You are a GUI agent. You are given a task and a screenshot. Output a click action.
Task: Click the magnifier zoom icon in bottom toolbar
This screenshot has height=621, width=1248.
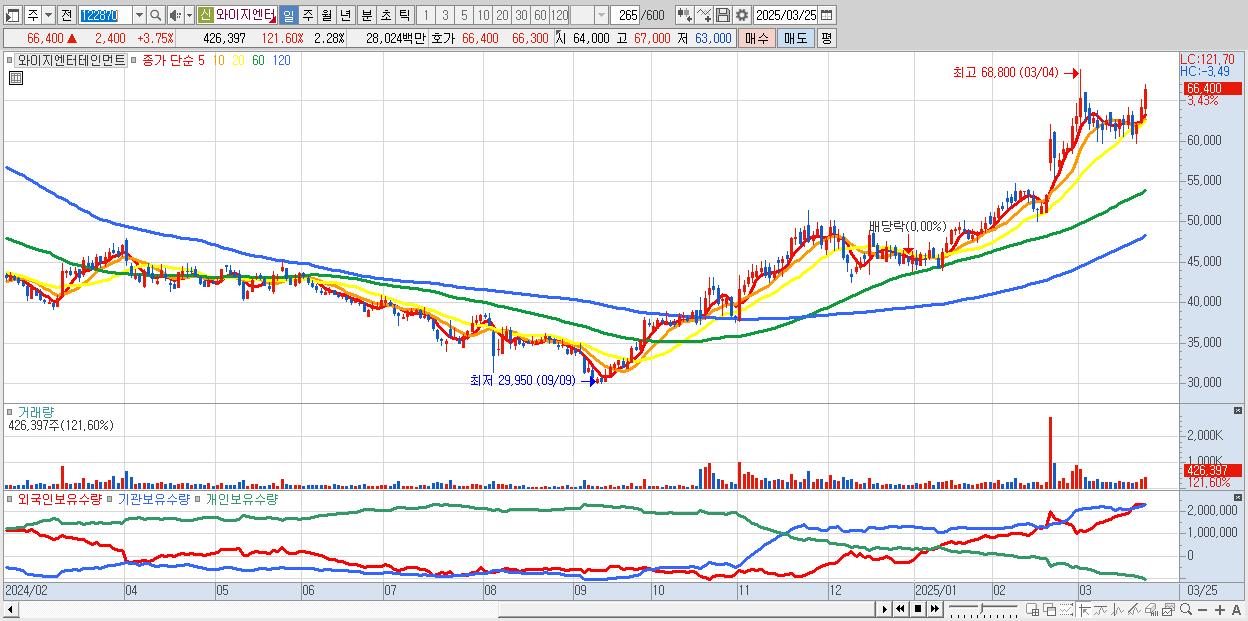tap(1185, 610)
